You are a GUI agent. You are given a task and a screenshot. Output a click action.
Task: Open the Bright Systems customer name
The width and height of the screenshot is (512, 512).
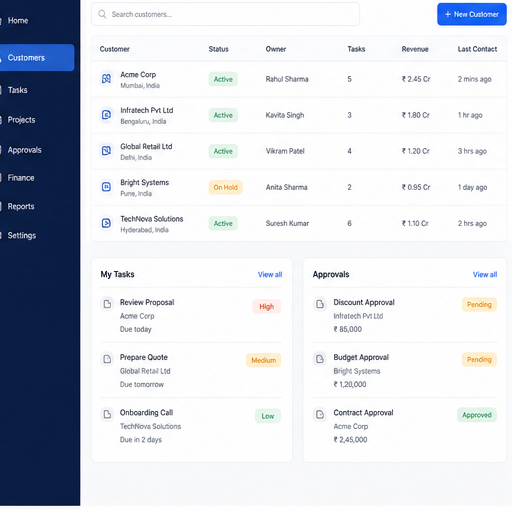click(x=144, y=183)
